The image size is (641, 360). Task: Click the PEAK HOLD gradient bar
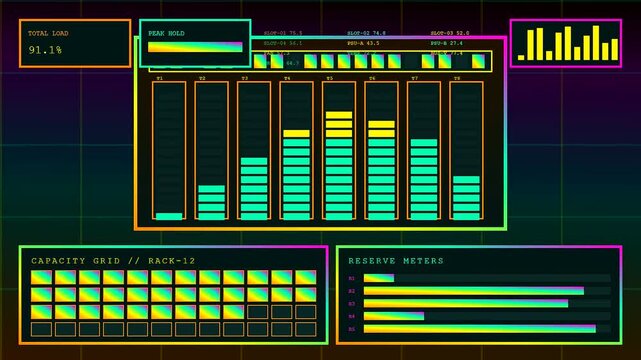[x=195, y=47]
